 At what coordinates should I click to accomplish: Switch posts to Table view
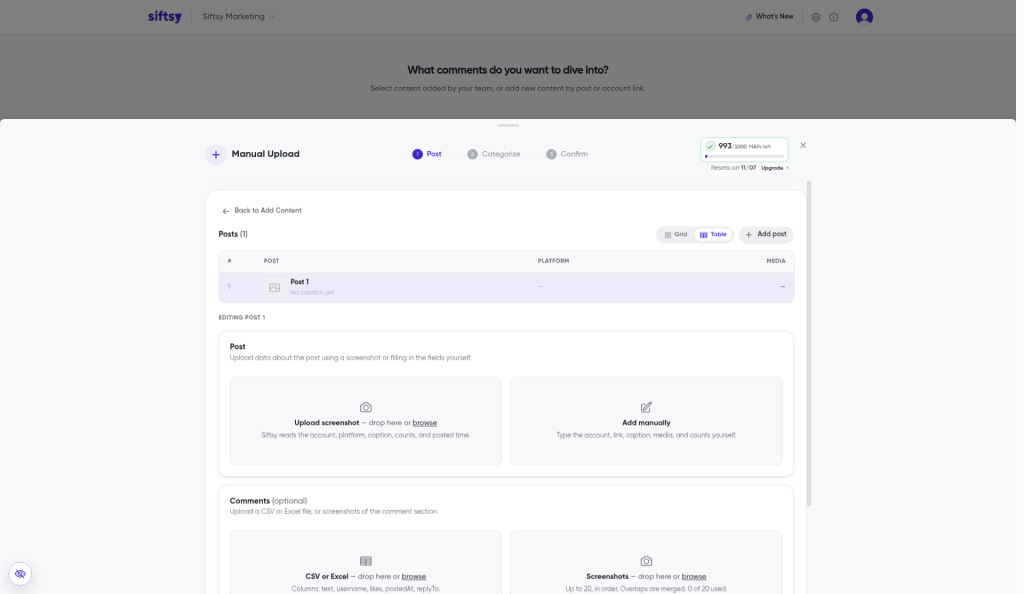click(x=713, y=234)
